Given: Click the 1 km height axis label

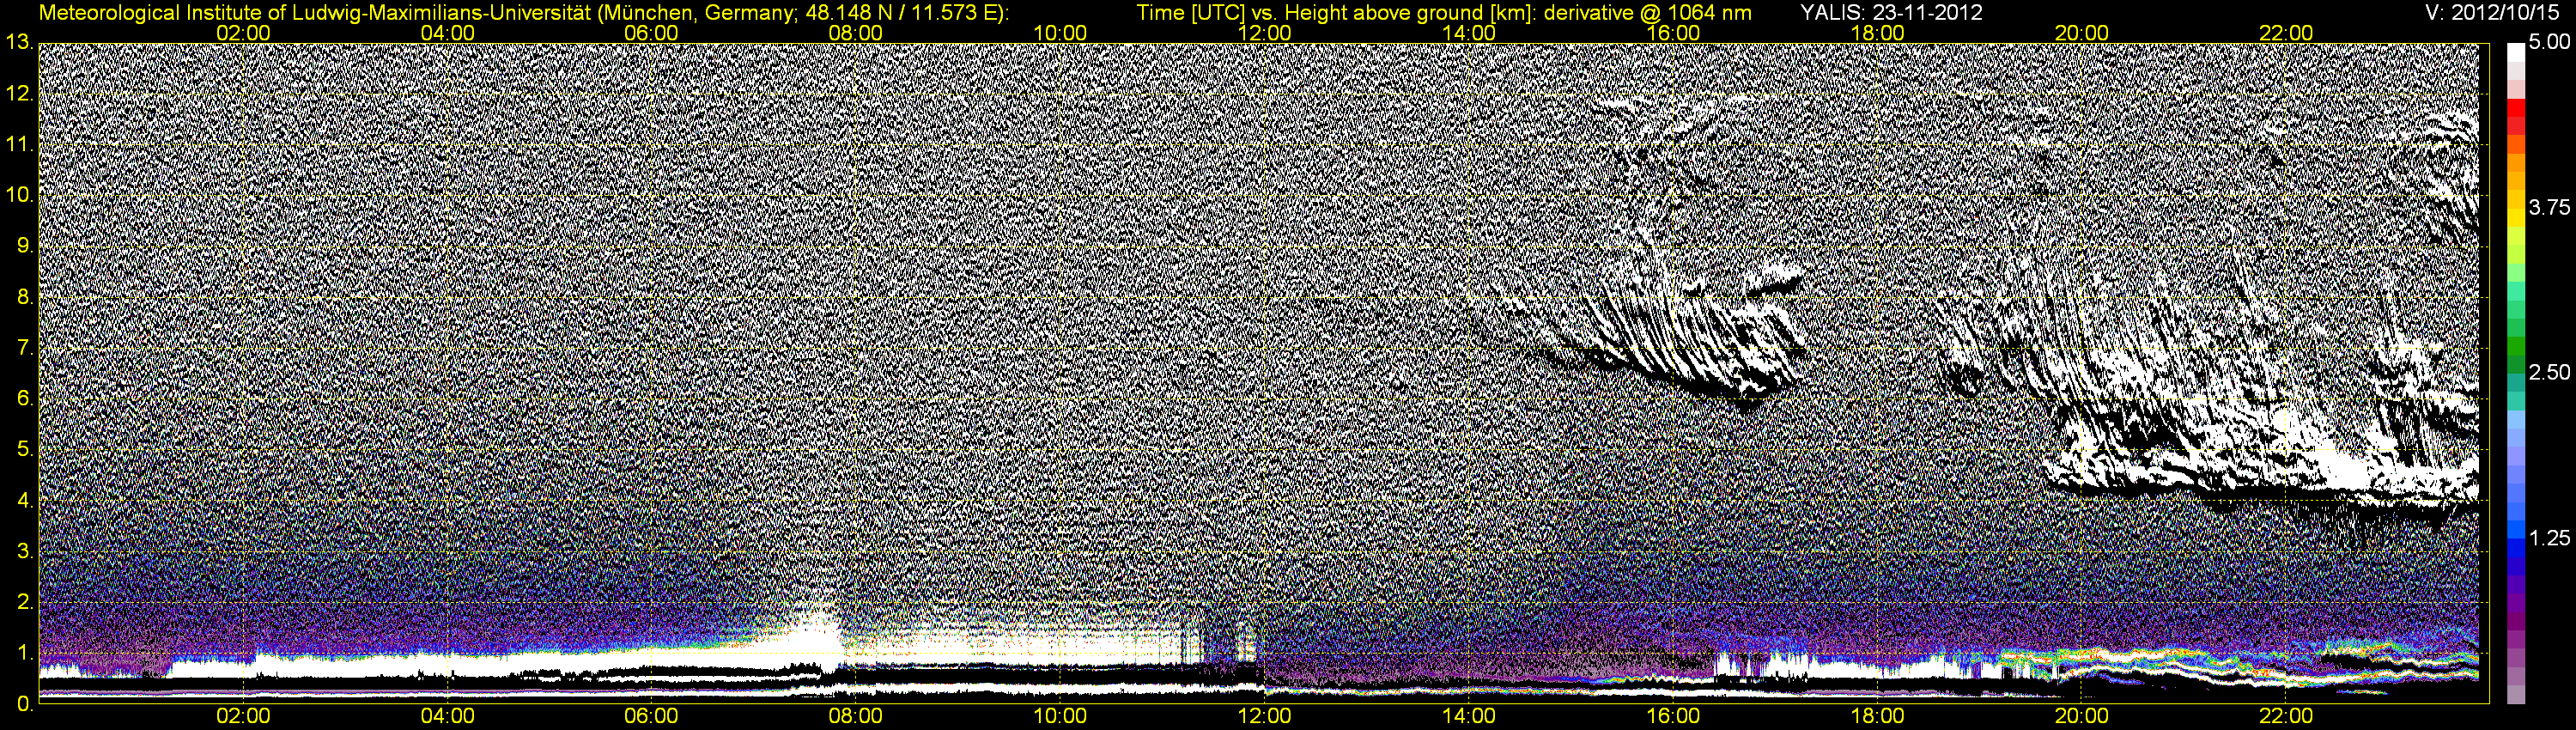Looking at the screenshot, I should [x=25, y=653].
